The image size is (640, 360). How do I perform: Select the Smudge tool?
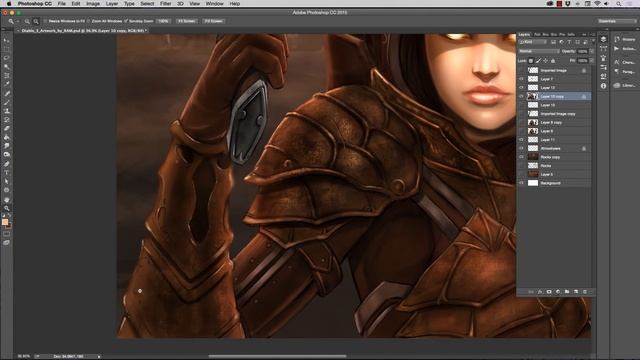7,146
